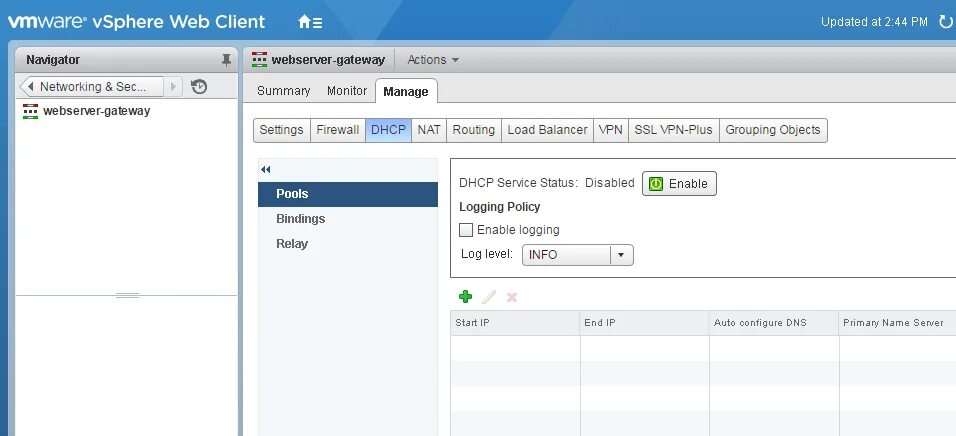
Task: Click the red delete pool icon
Action: pos(512,297)
